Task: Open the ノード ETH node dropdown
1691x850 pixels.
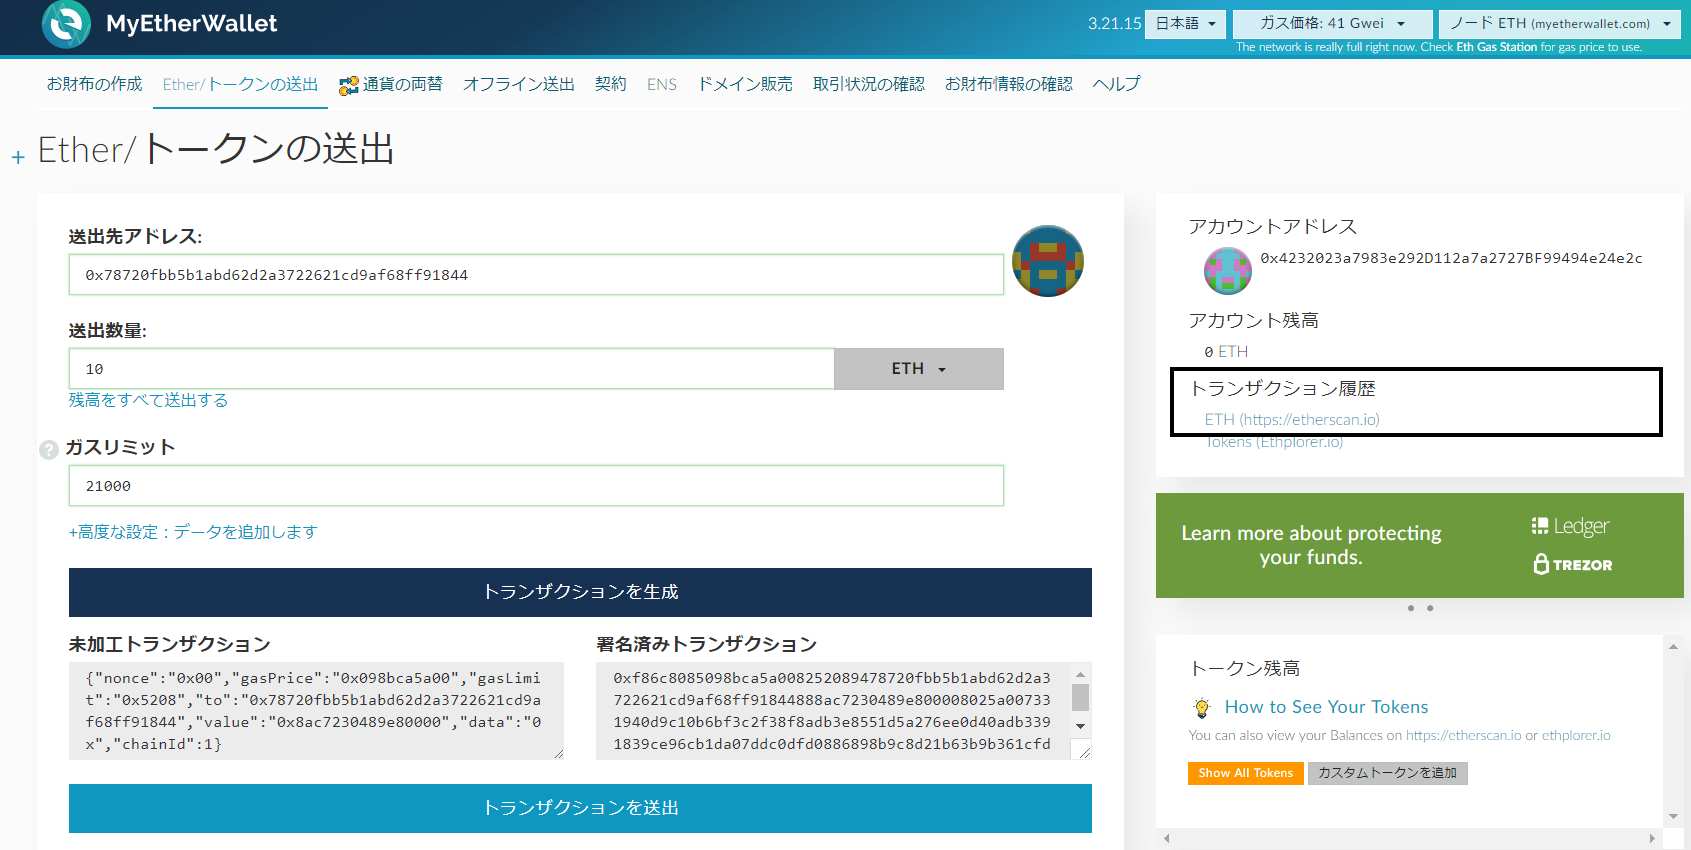Action: (x=1560, y=23)
